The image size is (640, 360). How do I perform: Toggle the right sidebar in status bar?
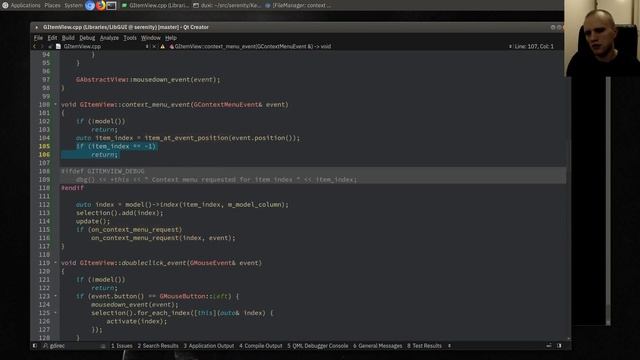tap(559, 346)
